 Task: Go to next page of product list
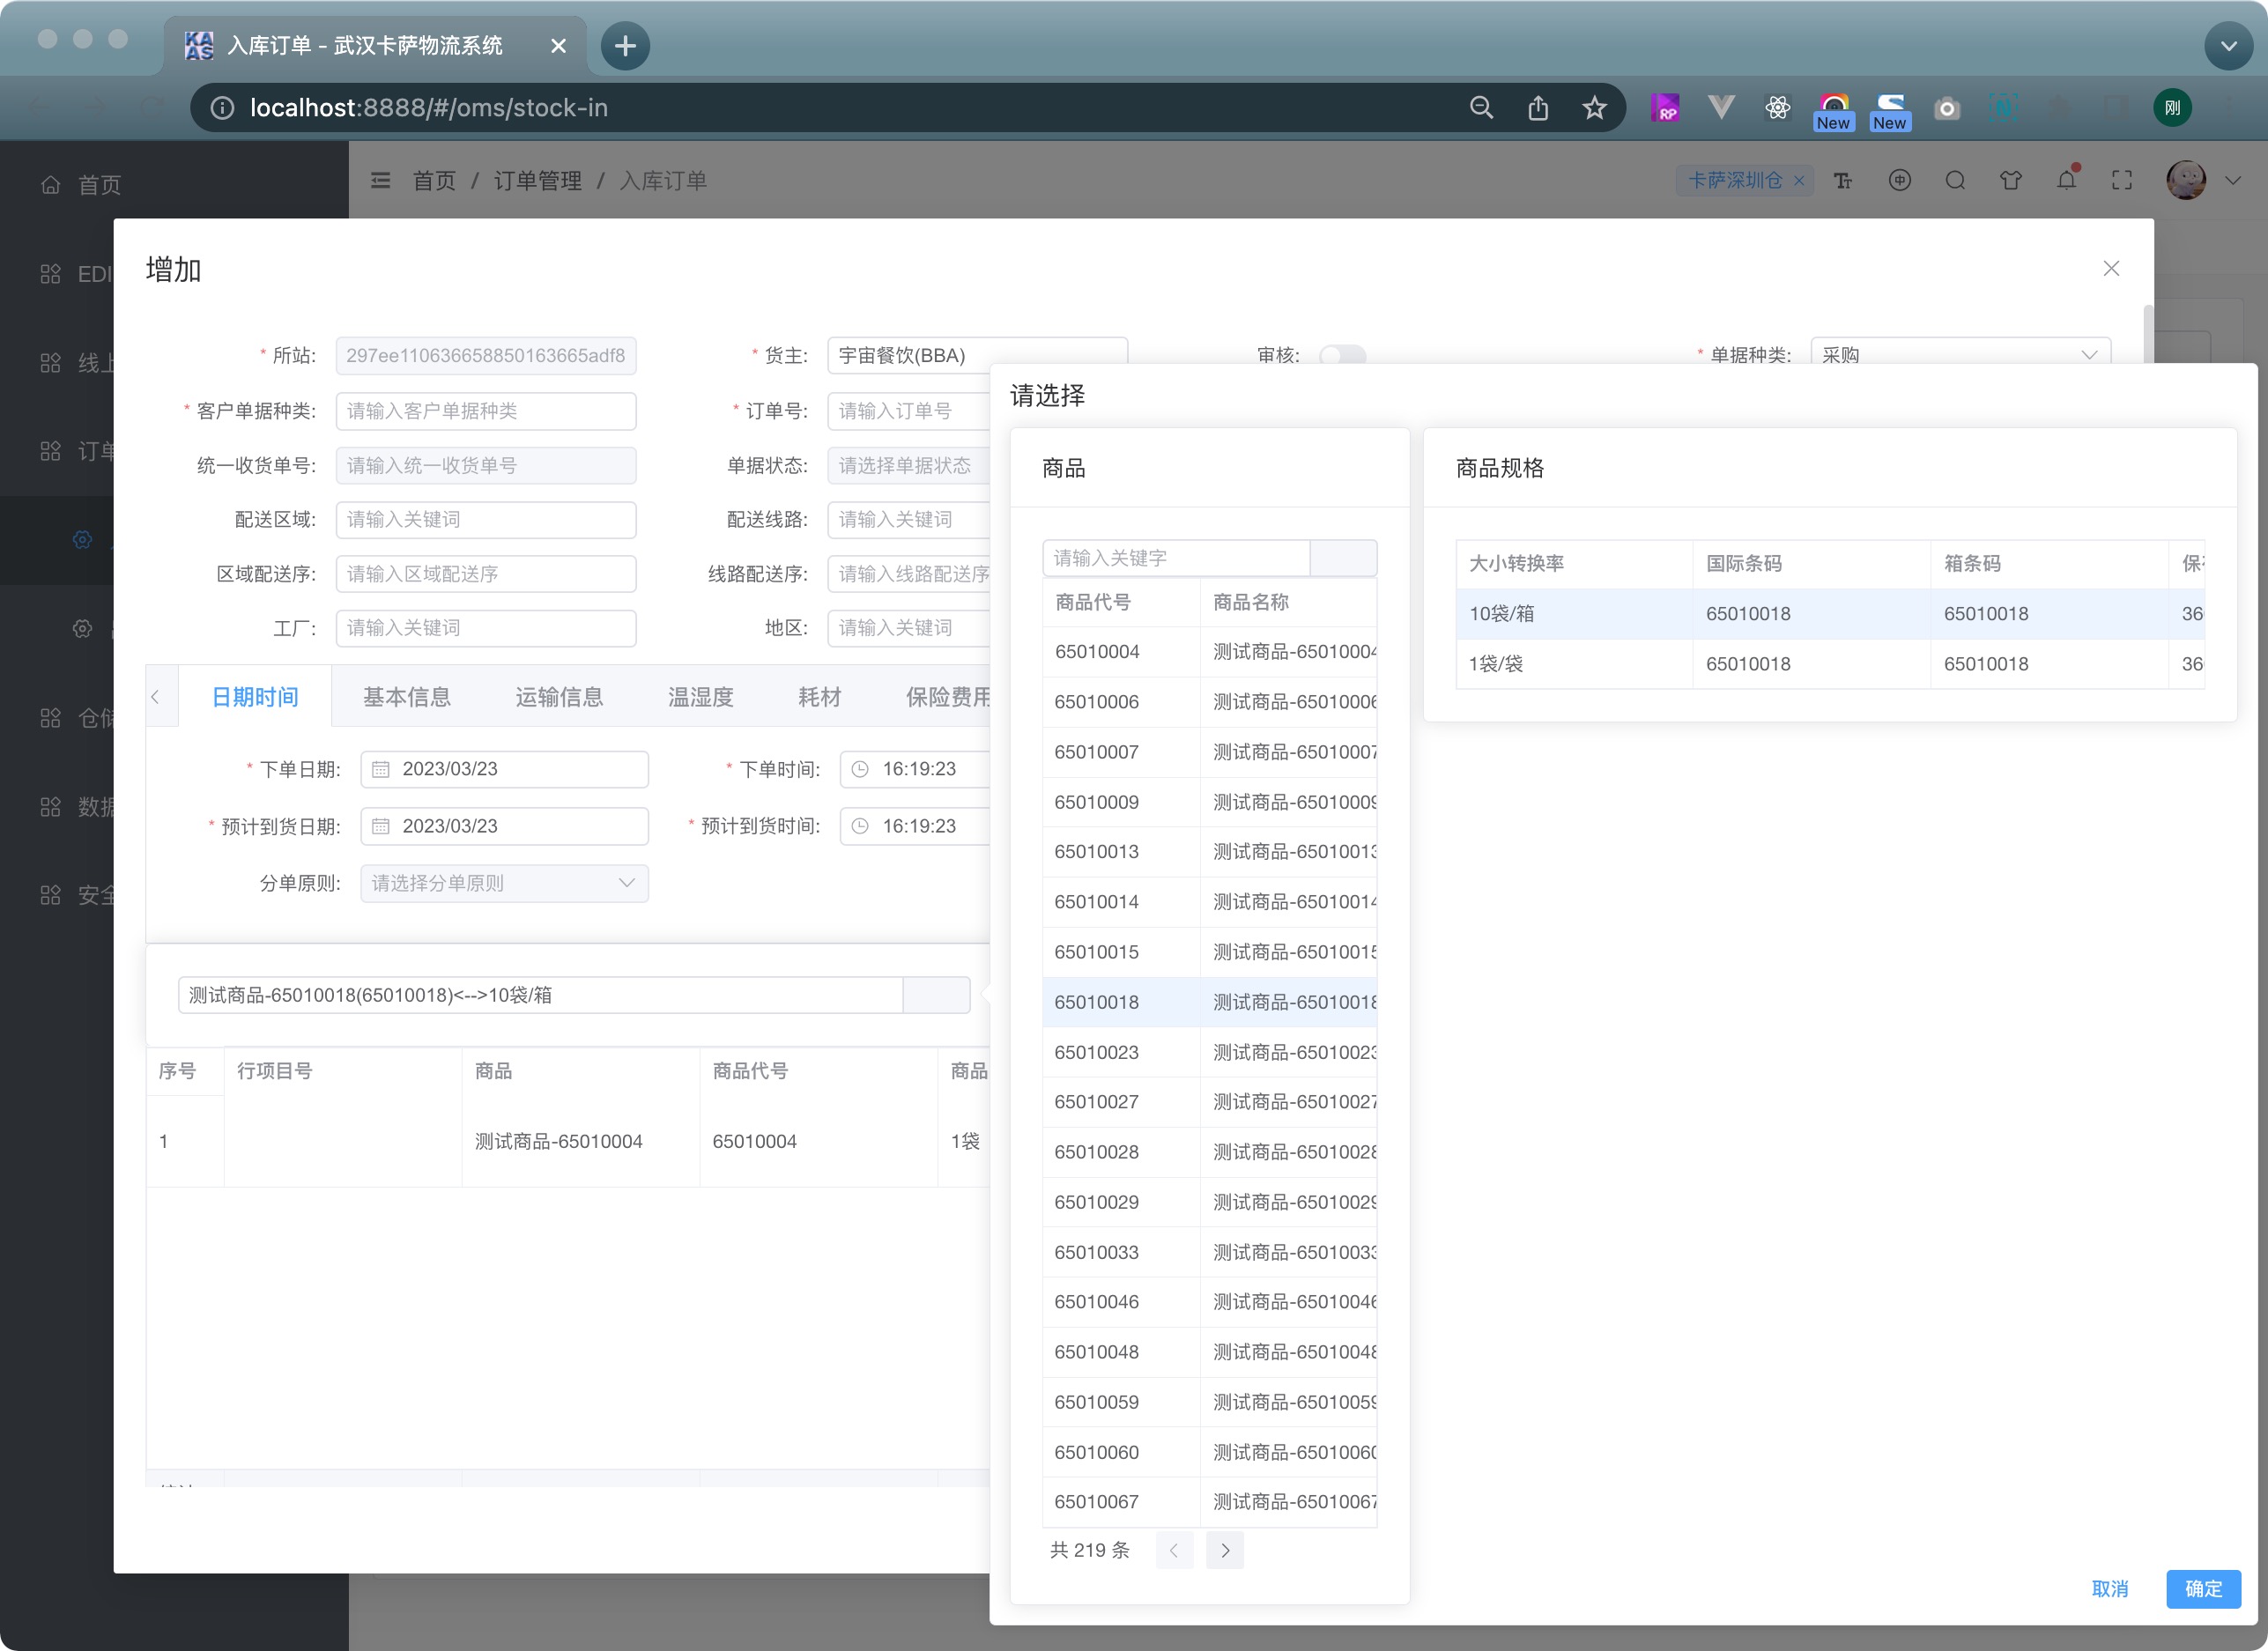(1224, 1550)
